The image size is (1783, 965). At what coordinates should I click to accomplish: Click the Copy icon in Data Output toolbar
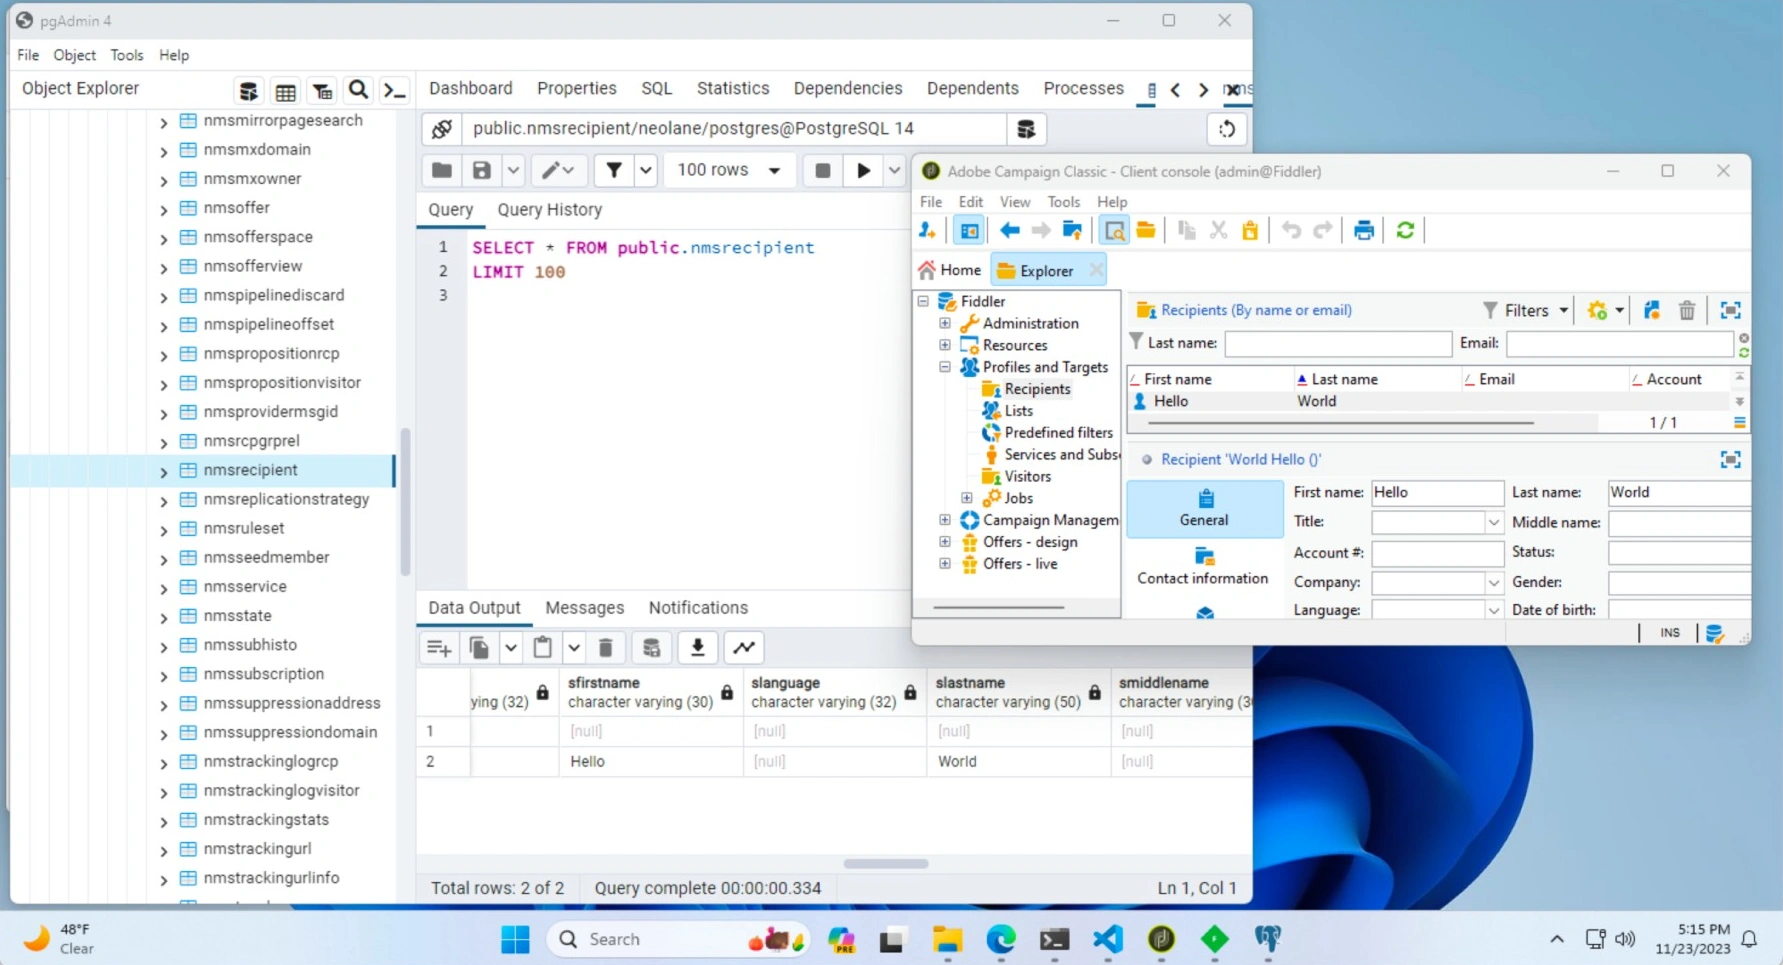(x=479, y=648)
